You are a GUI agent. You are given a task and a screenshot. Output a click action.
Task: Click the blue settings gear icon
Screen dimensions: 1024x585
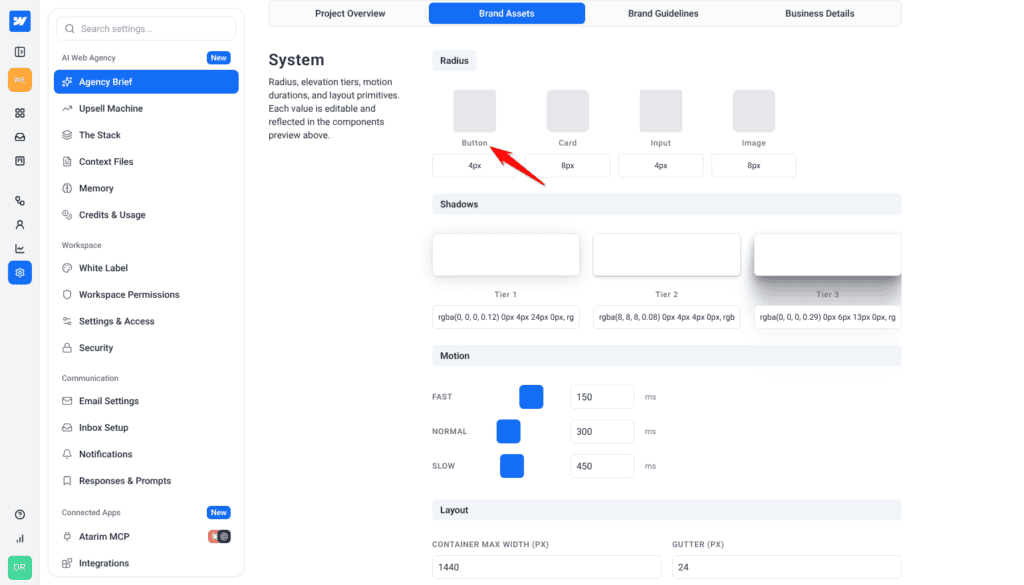point(20,273)
